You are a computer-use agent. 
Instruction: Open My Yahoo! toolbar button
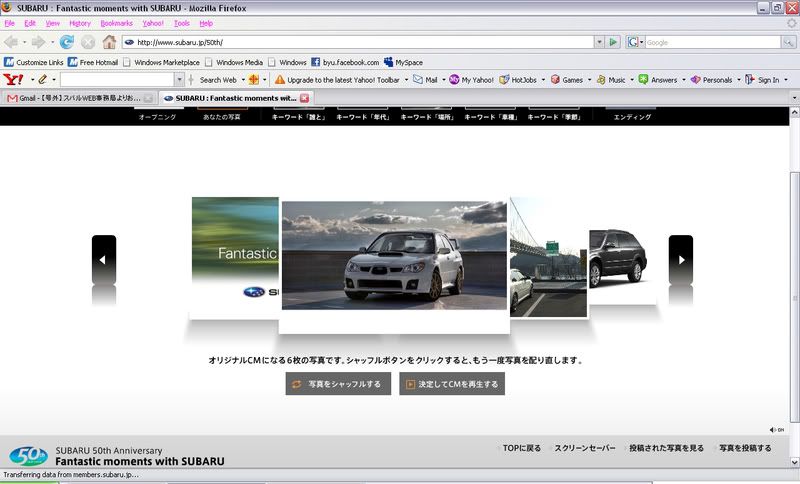point(471,80)
